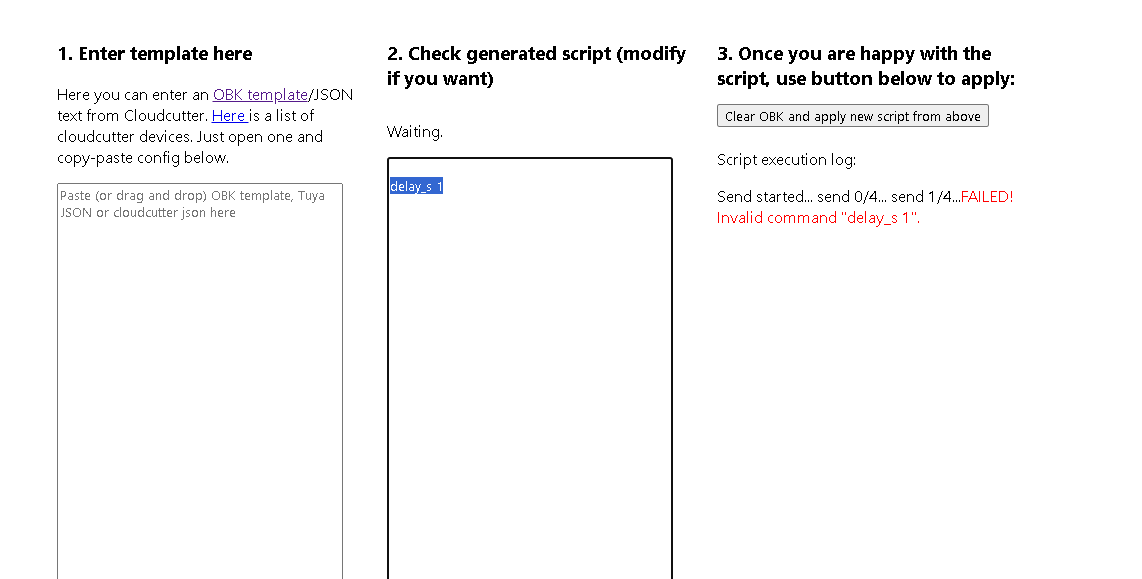Focus the template paste text area placeholder
This screenshot has width=1142, height=579.
pyautogui.click(x=200, y=381)
